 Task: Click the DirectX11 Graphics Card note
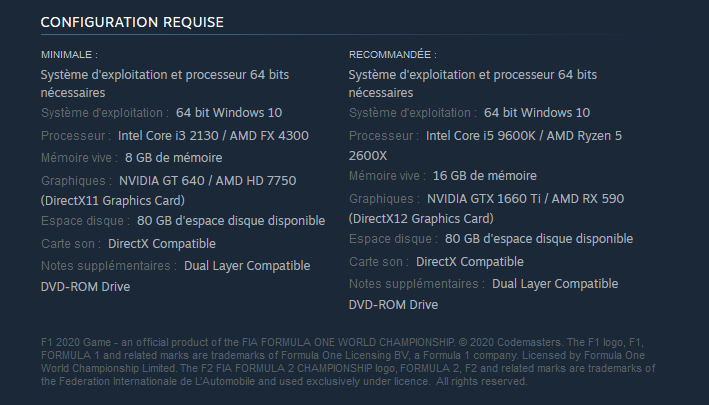[113, 201]
